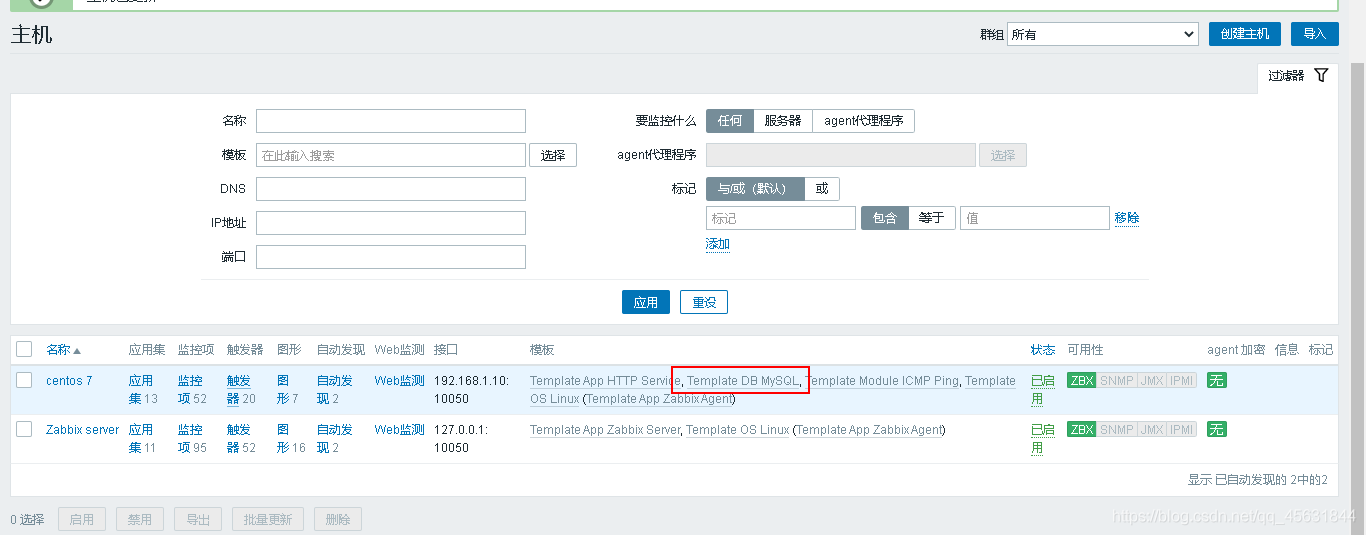Screen dimensions: 1366x535
Task: Click the 无 encryption badge for centos 7
Action: tap(1217, 380)
